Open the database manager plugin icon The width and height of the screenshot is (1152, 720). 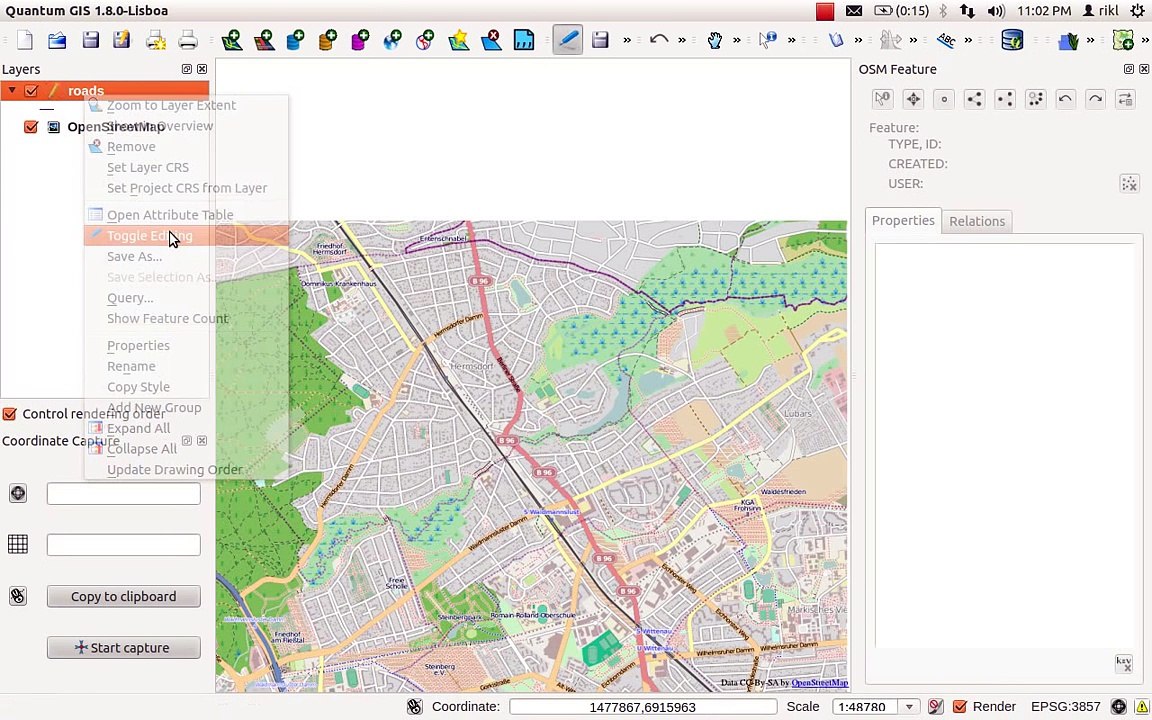(1012, 40)
